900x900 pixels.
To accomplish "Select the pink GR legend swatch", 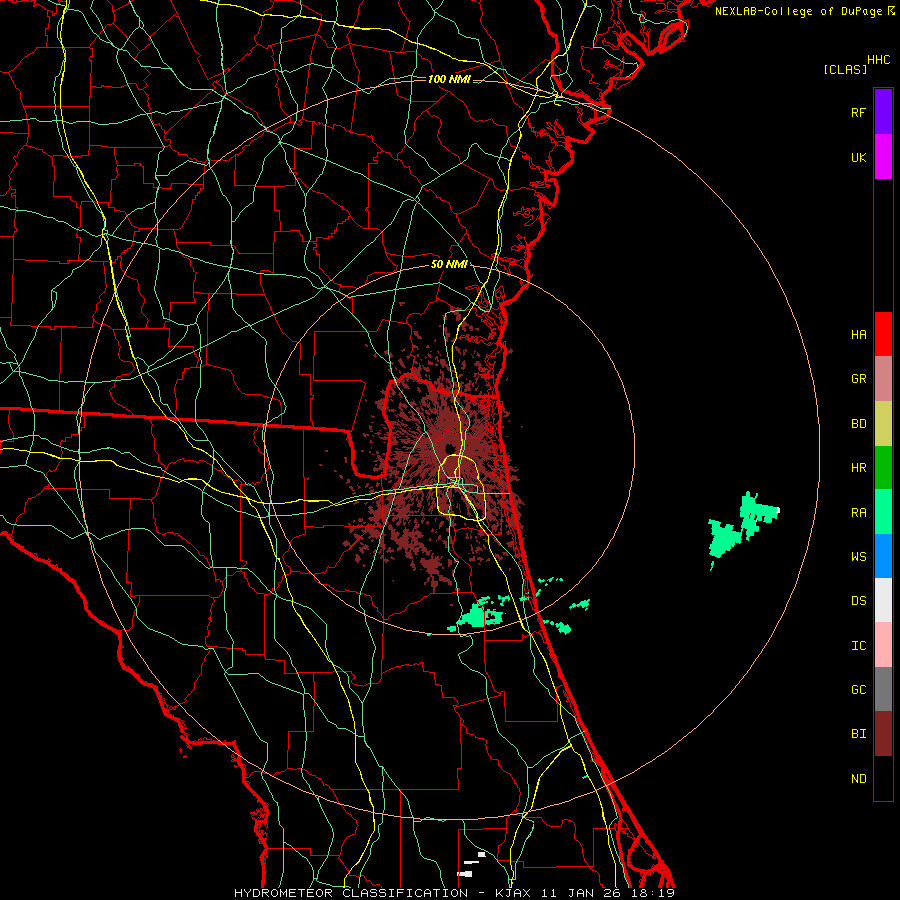I will [x=883, y=379].
